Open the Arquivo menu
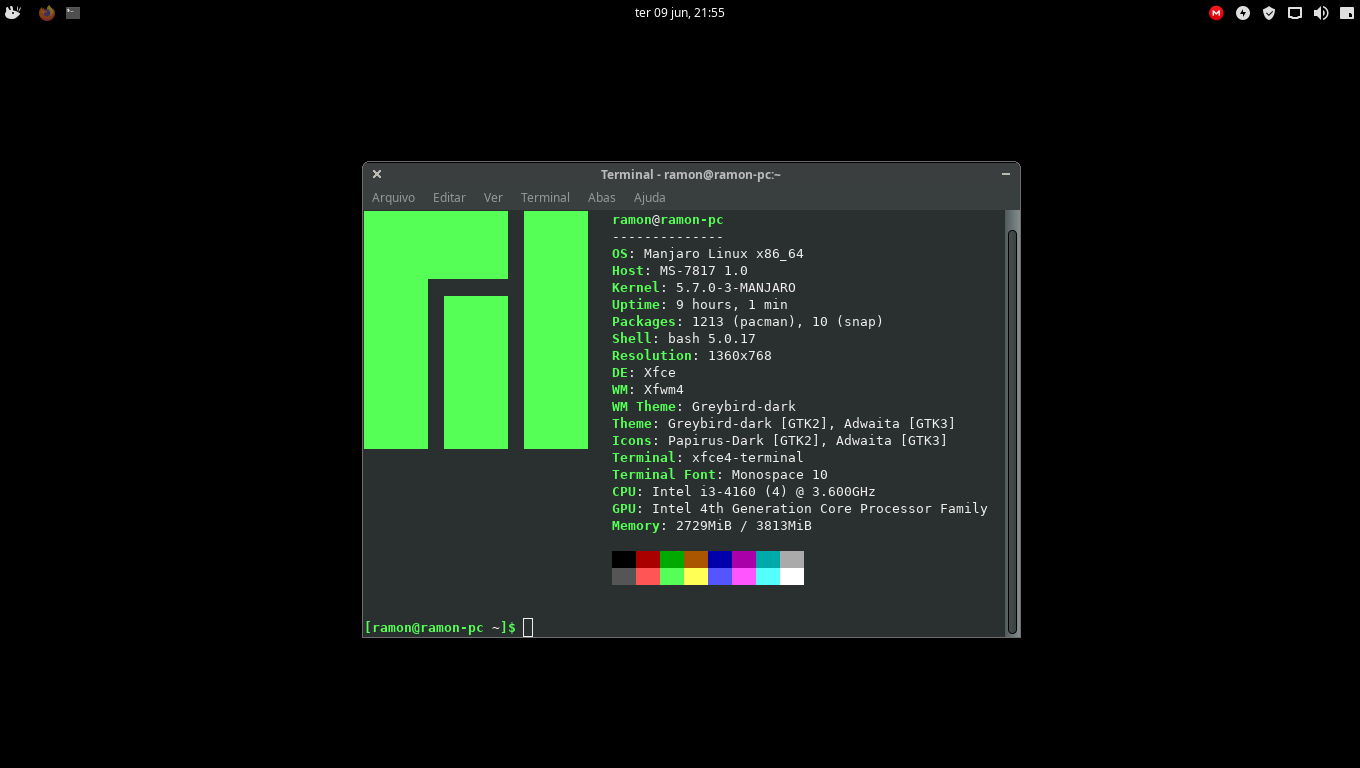Image resolution: width=1360 pixels, height=768 pixels. [393, 198]
